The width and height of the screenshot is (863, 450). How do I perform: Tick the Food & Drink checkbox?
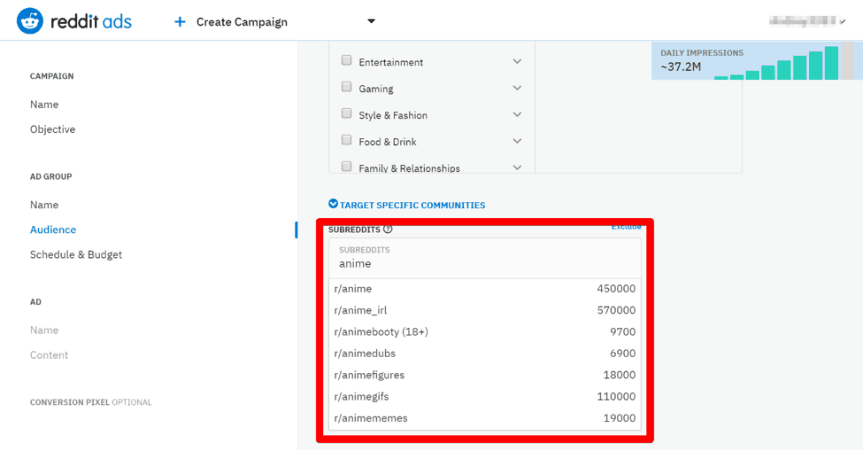point(347,141)
